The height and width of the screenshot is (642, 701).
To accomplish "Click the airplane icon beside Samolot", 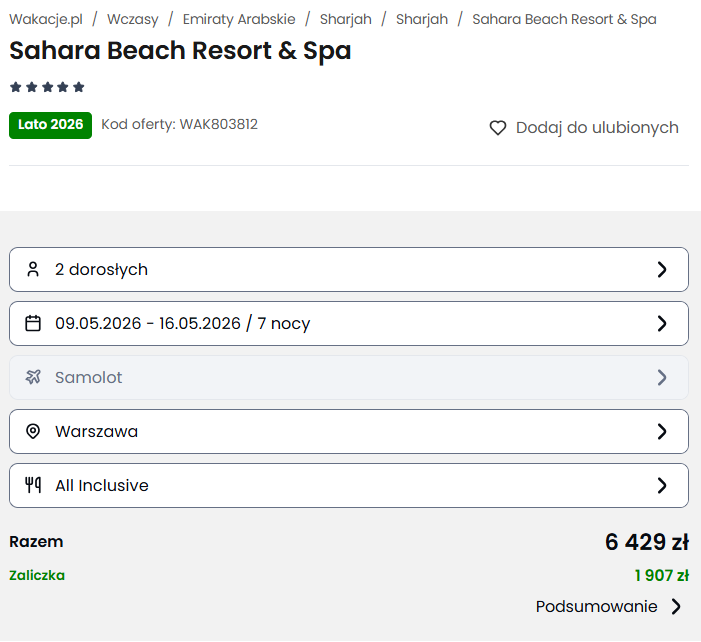I will pos(33,377).
